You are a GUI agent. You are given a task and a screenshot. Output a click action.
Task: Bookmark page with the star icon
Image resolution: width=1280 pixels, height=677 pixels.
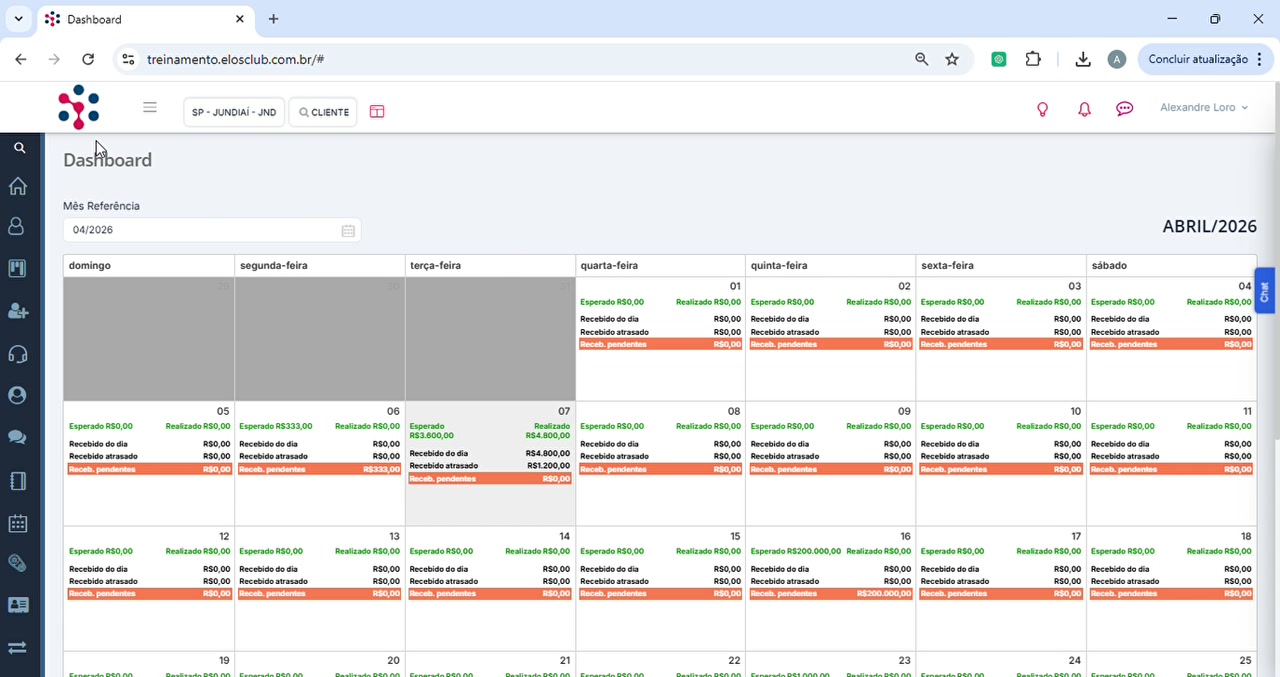(x=952, y=59)
